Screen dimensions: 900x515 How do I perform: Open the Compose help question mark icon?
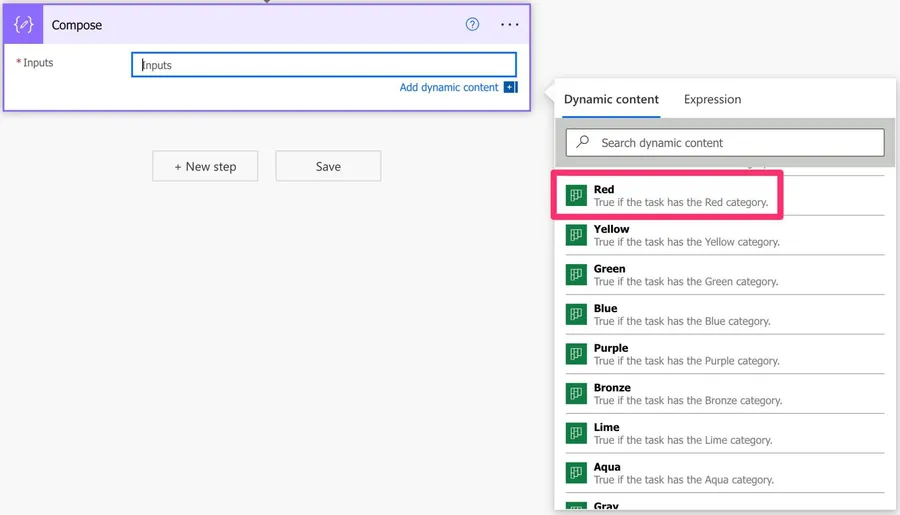click(x=473, y=25)
